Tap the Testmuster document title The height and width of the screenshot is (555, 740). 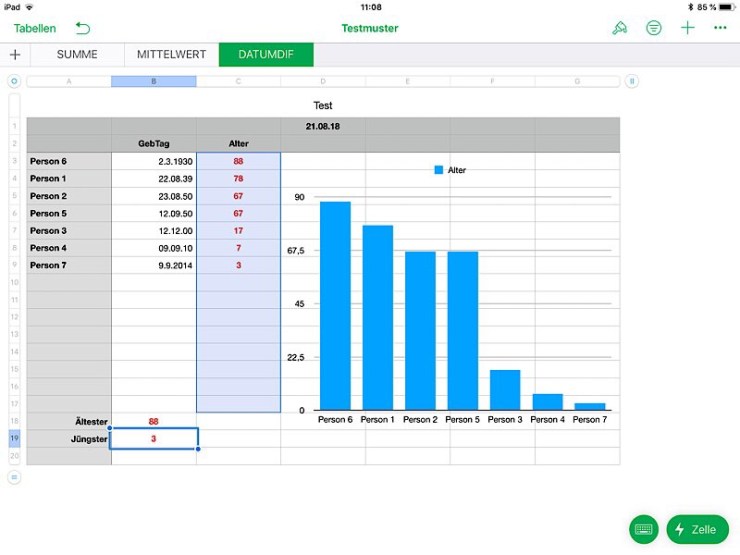click(x=370, y=28)
